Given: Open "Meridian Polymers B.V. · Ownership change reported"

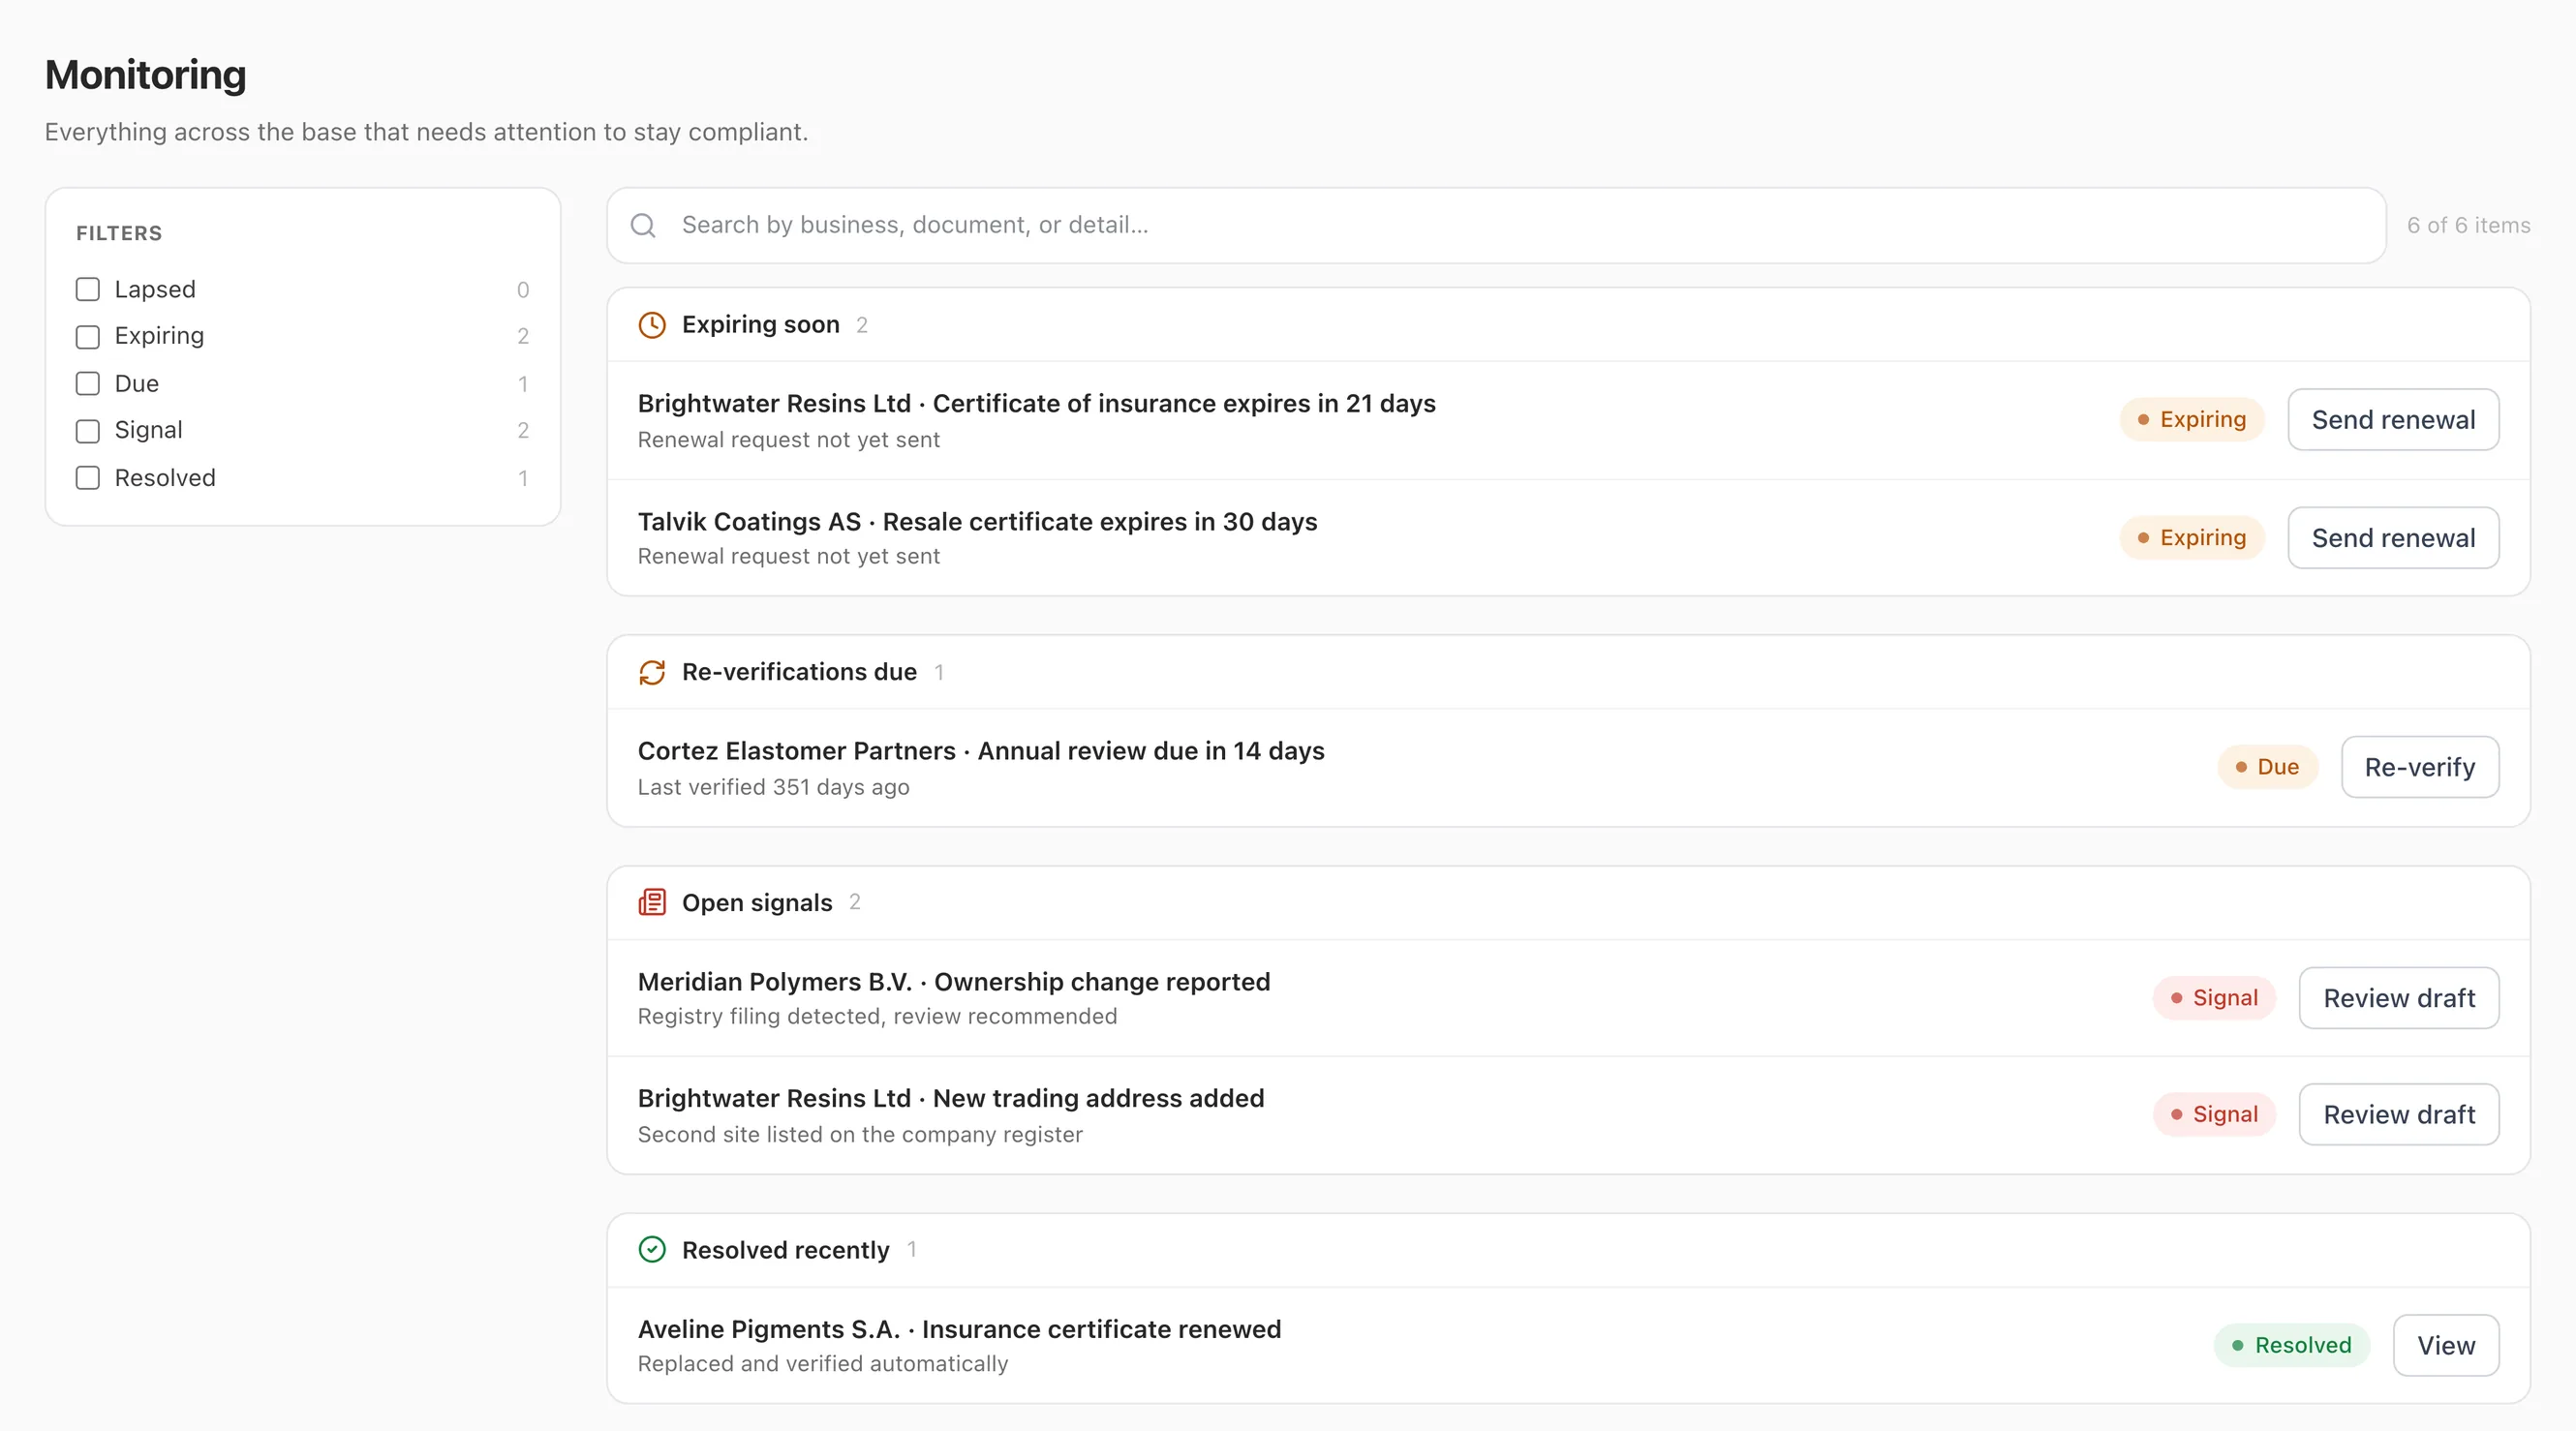Looking at the screenshot, I should (954, 982).
